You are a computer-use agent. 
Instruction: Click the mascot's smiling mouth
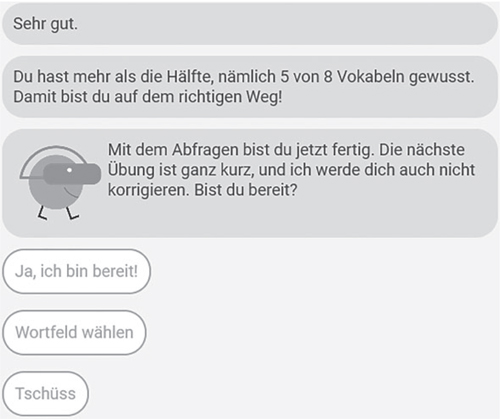(x=70, y=192)
